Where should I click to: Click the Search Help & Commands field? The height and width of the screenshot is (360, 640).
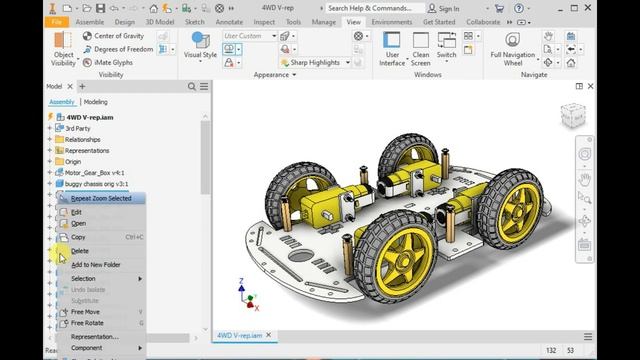tap(375, 8)
